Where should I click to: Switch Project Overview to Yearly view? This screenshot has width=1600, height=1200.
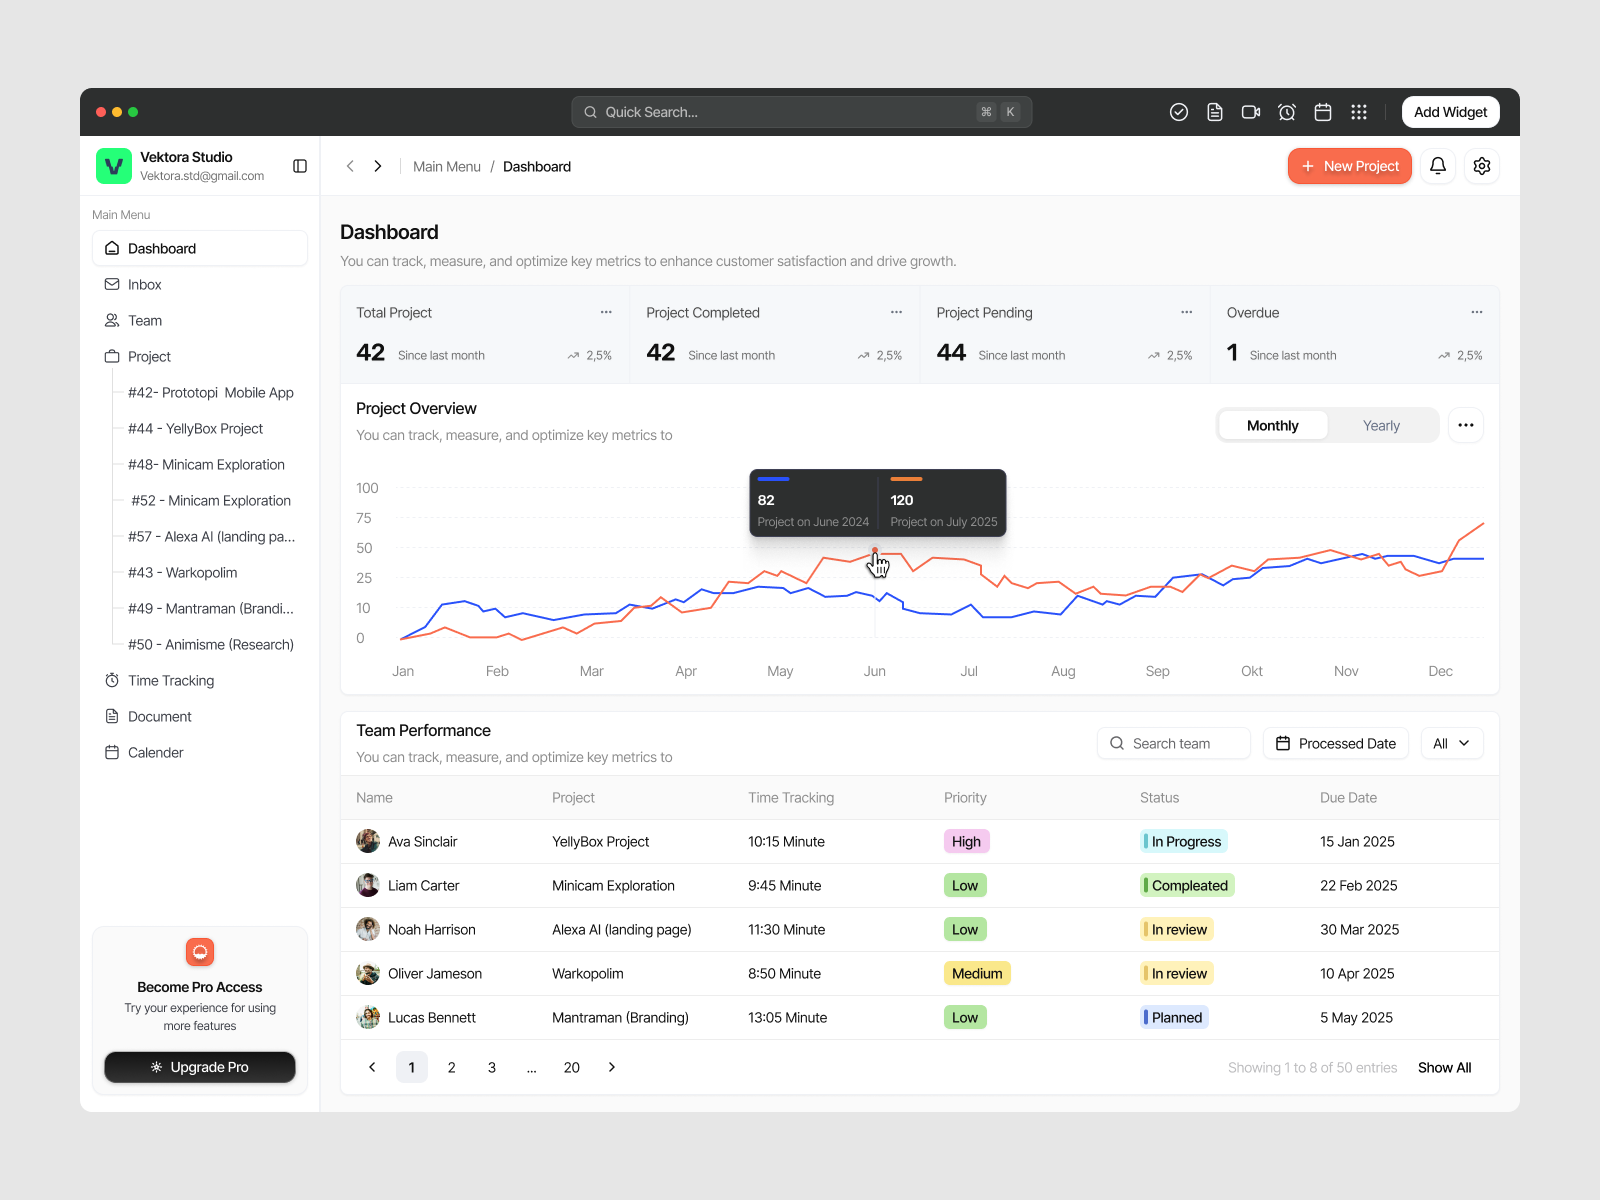pos(1381,425)
